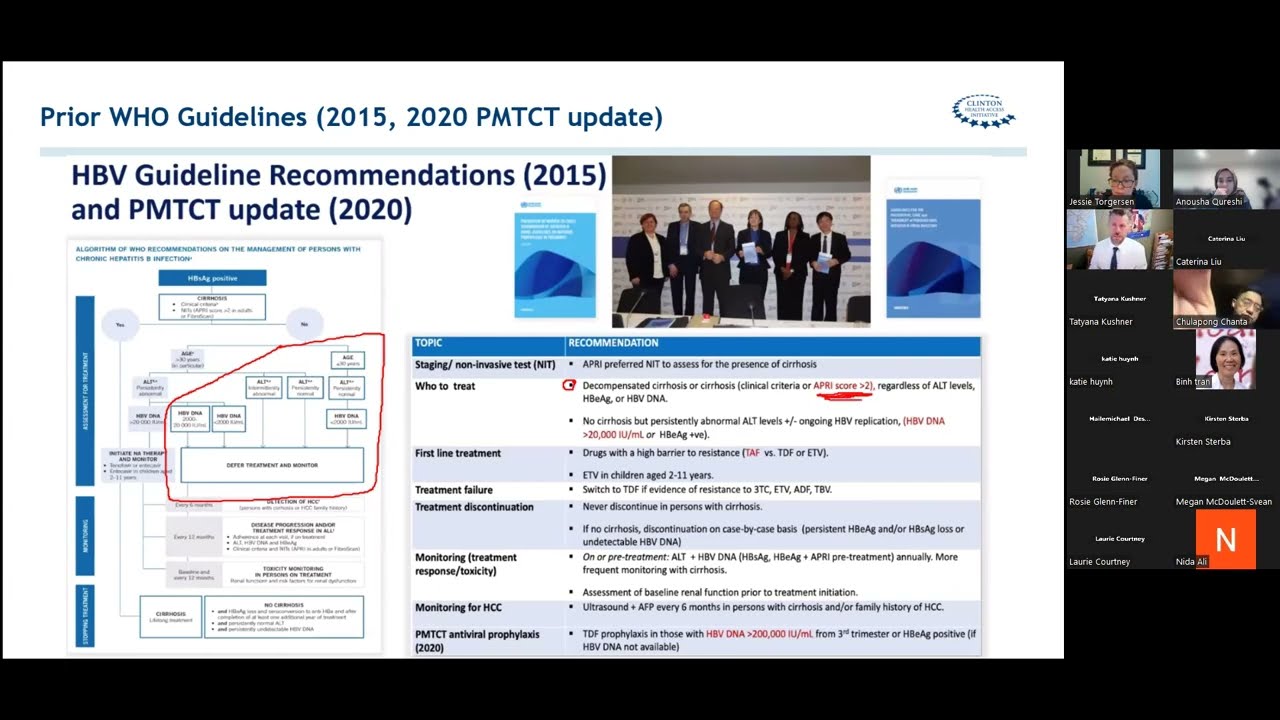Click the 'CIRRHOSIS' flowchart box

(x=212, y=306)
